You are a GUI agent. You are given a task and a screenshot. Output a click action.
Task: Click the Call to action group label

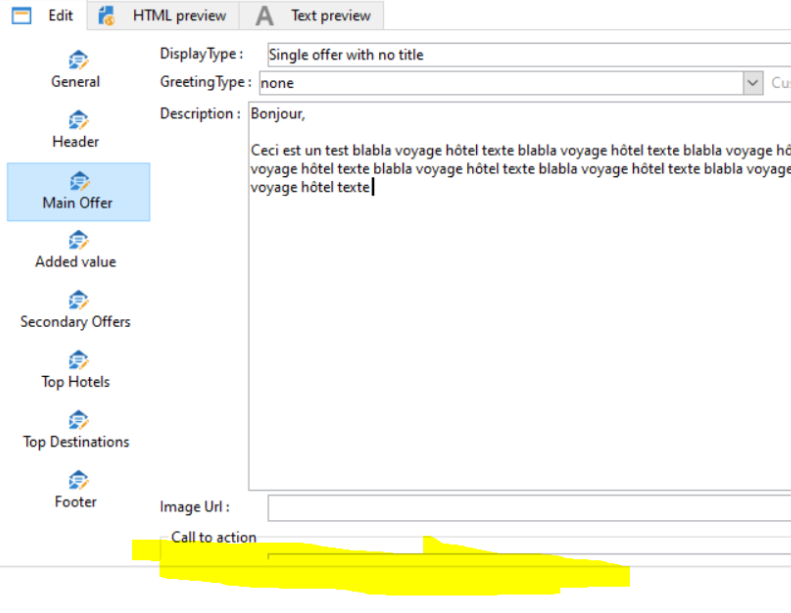214,537
